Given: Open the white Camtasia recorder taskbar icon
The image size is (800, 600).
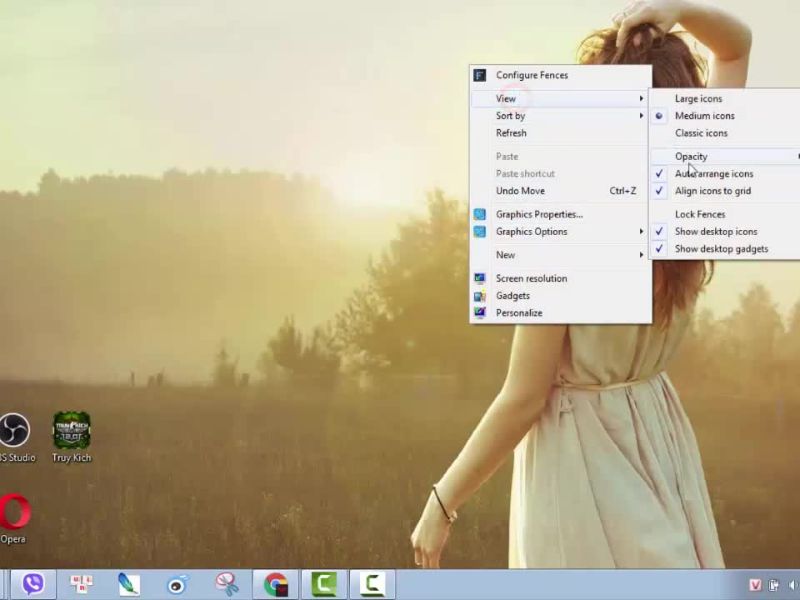Looking at the screenshot, I should (372, 584).
